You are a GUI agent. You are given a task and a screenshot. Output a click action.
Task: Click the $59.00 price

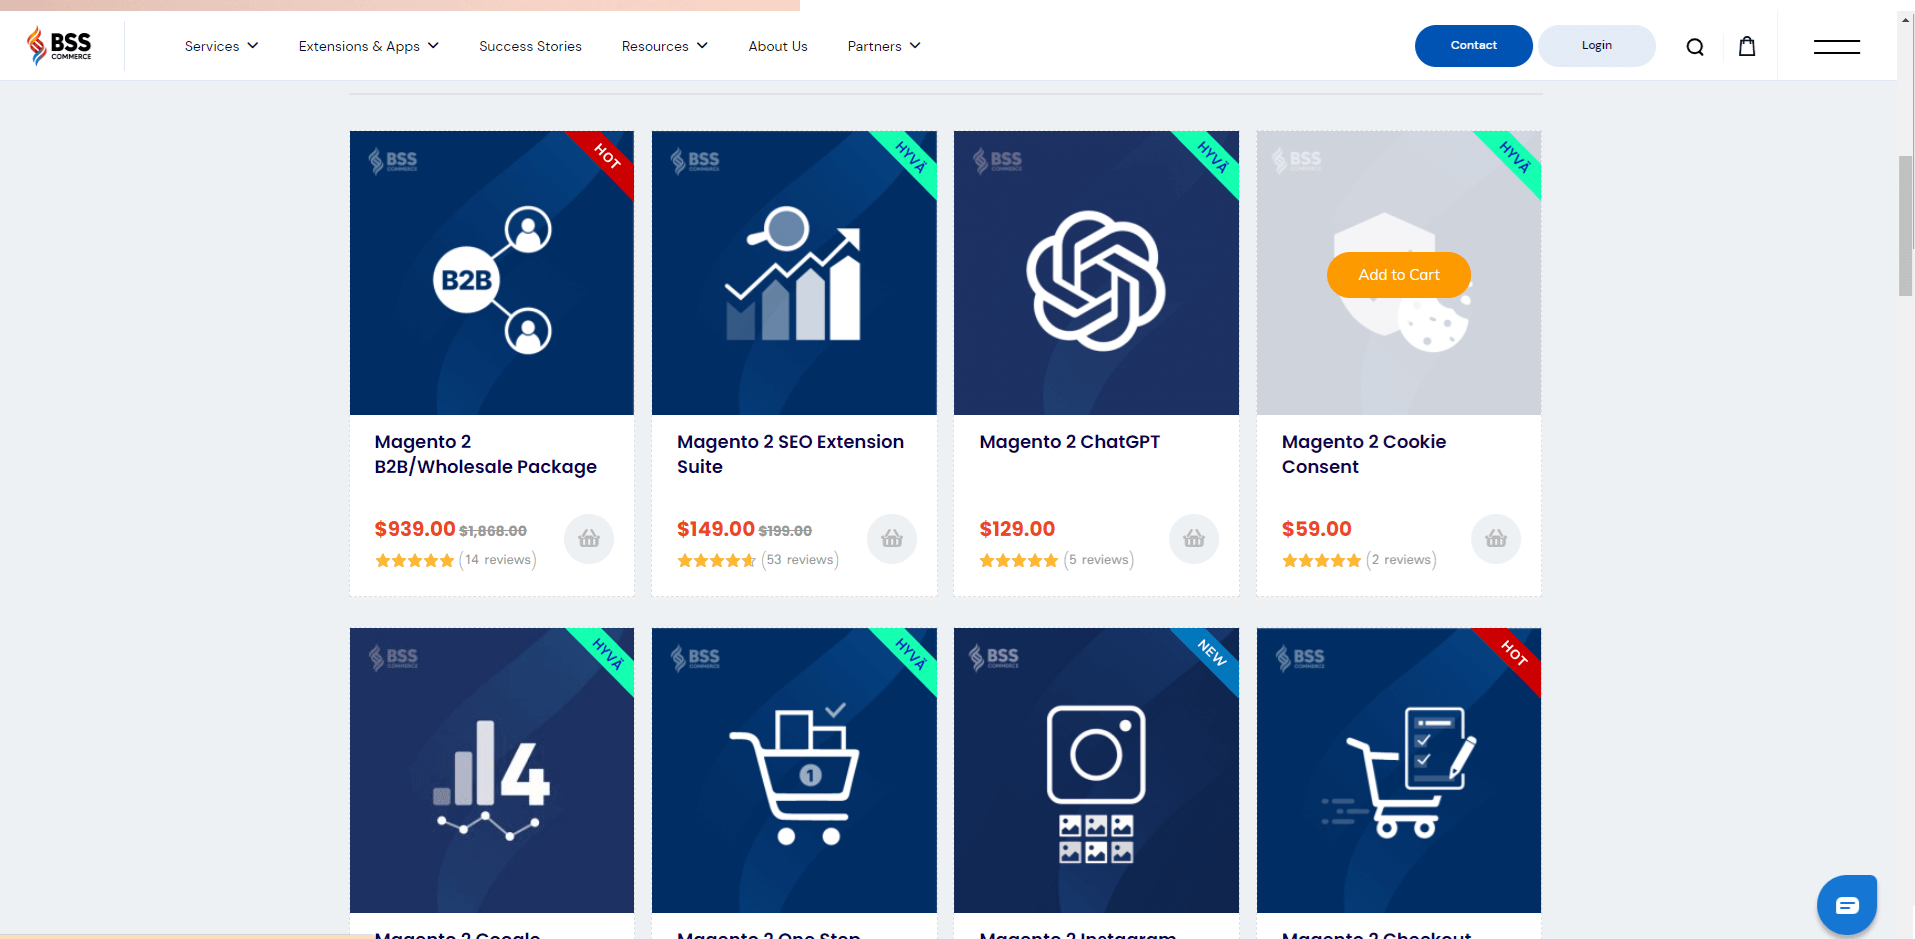(1317, 529)
